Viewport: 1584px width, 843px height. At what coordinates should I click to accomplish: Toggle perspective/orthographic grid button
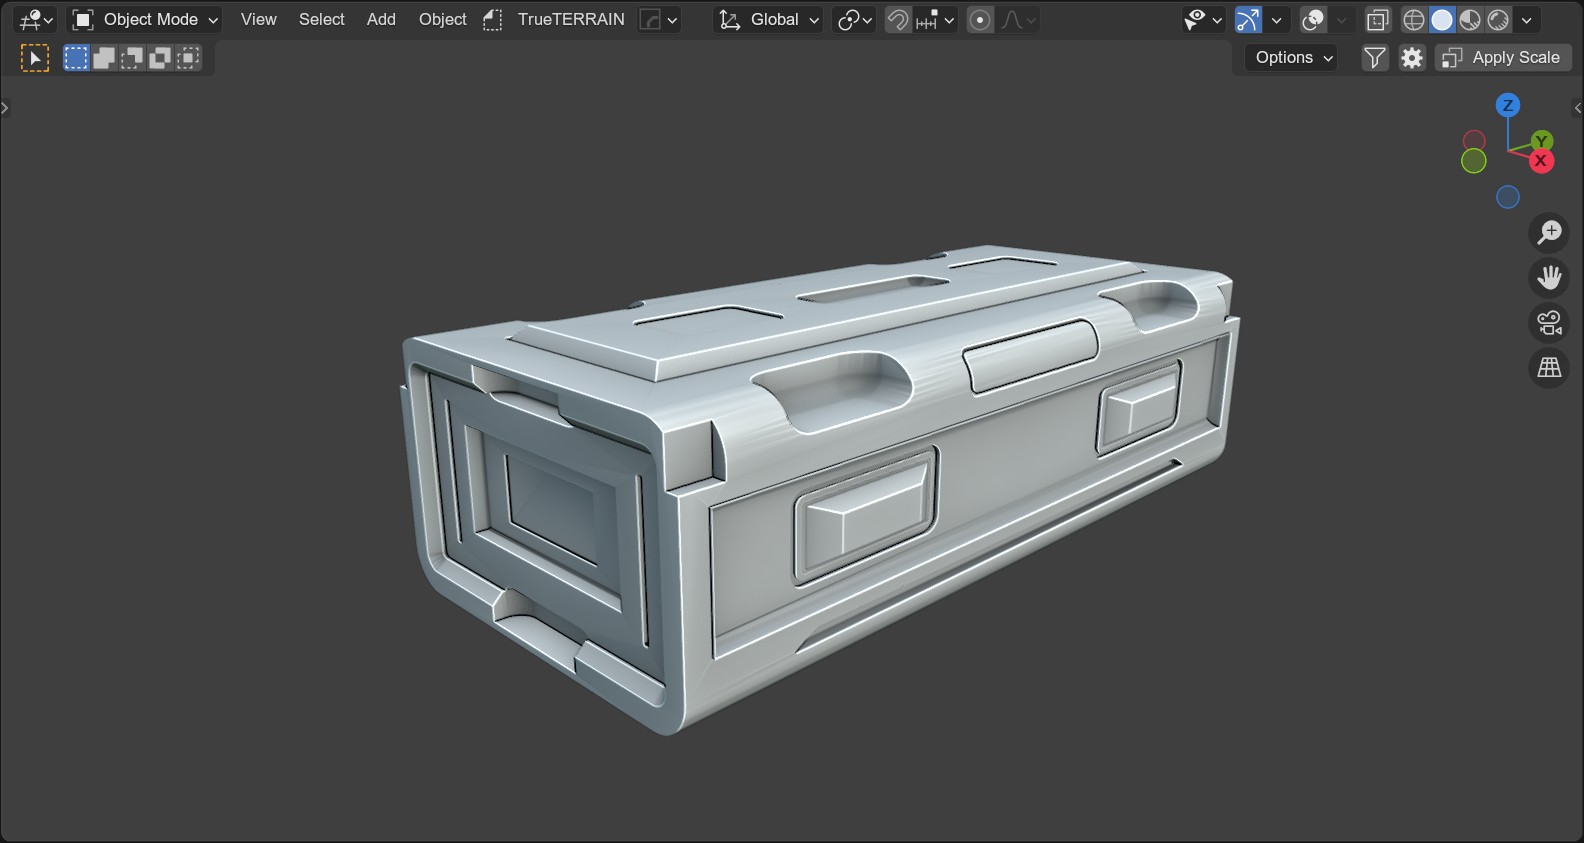[x=1549, y=368]
